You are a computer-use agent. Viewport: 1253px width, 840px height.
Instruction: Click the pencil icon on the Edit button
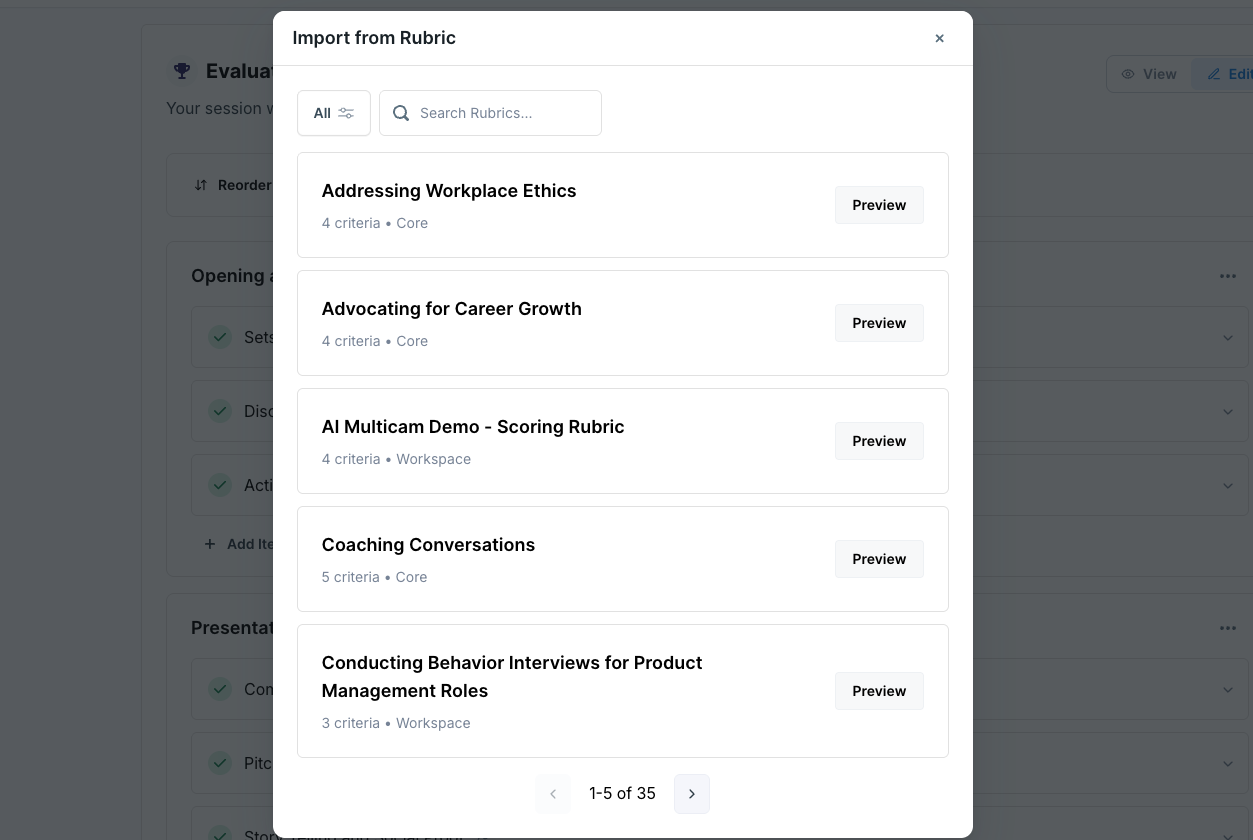(x=1211, y=73)
